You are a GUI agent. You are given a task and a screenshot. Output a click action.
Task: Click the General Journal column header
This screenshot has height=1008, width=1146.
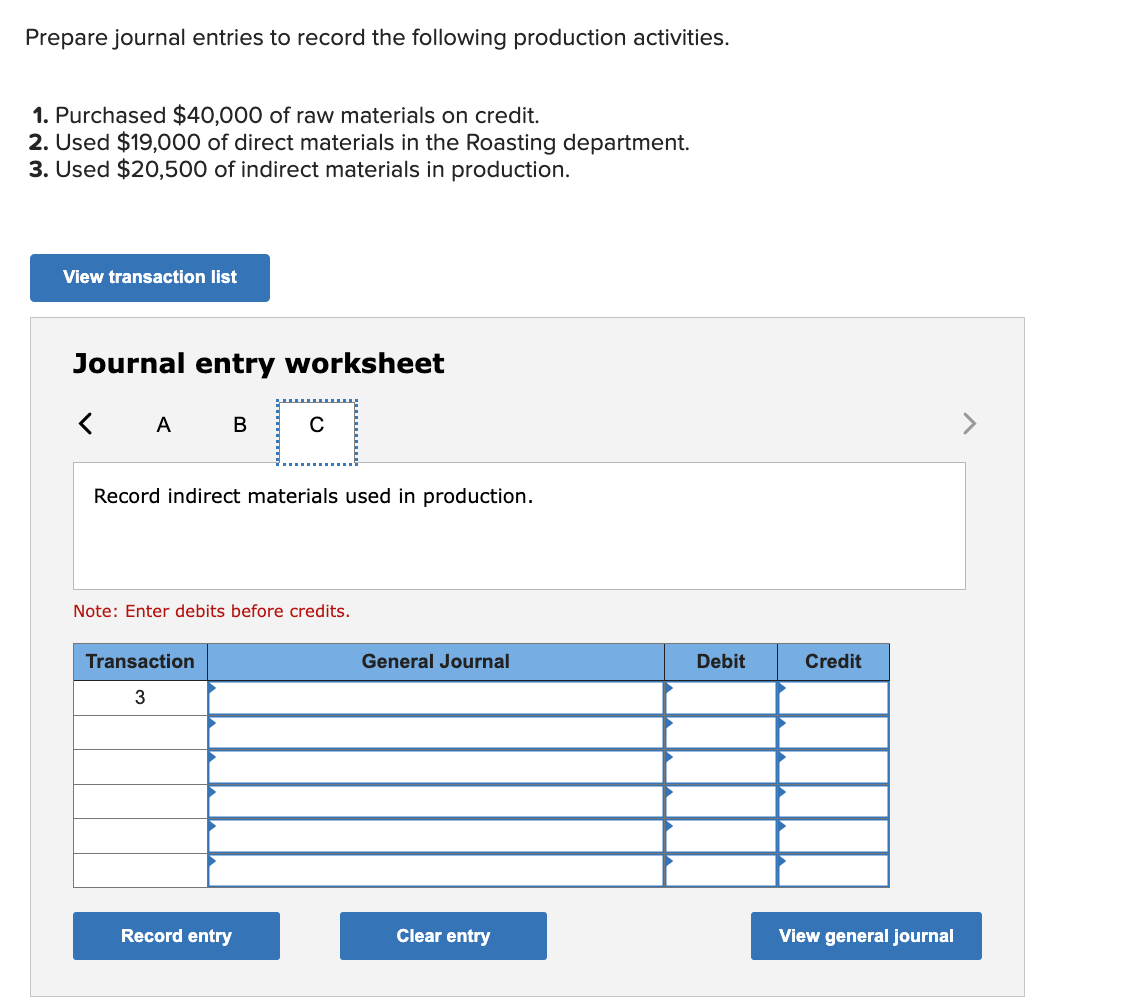435,661
